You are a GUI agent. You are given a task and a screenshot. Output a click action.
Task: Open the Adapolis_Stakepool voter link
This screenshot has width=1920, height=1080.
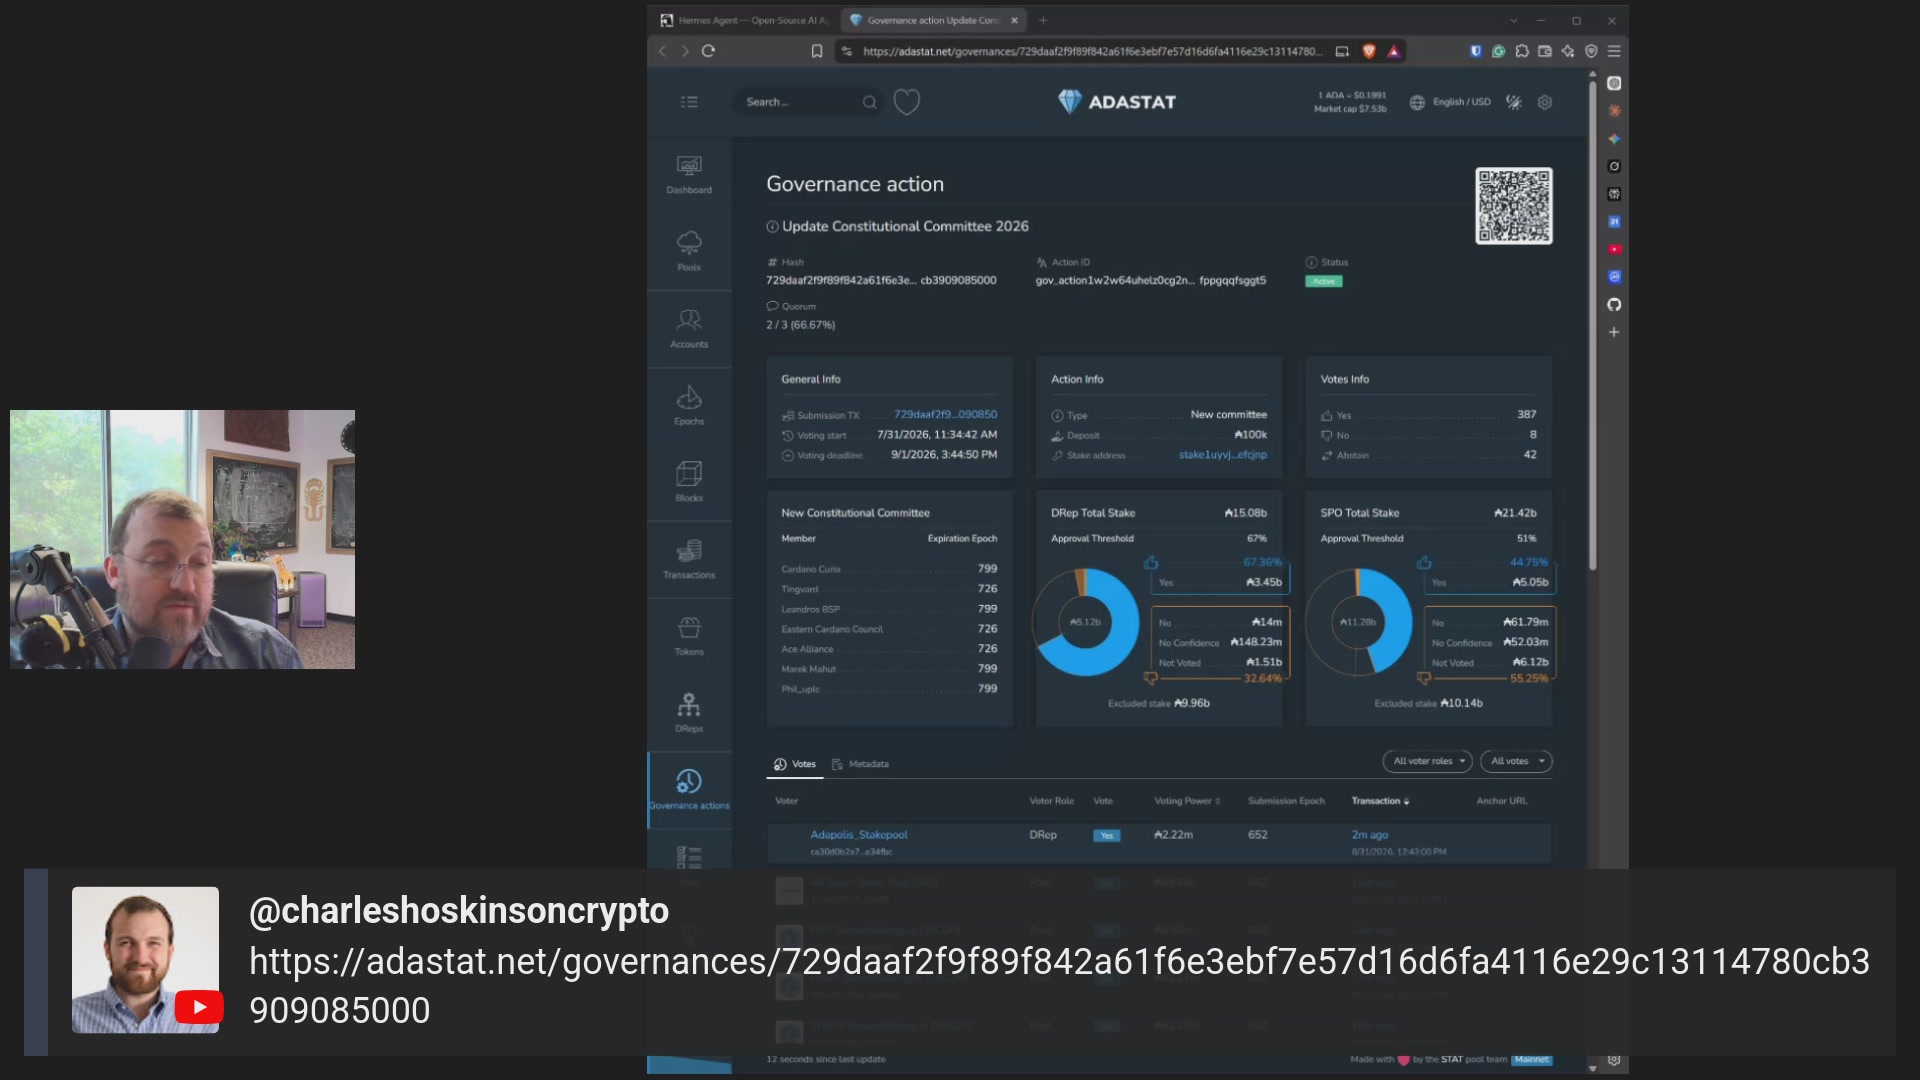[859, 835]
